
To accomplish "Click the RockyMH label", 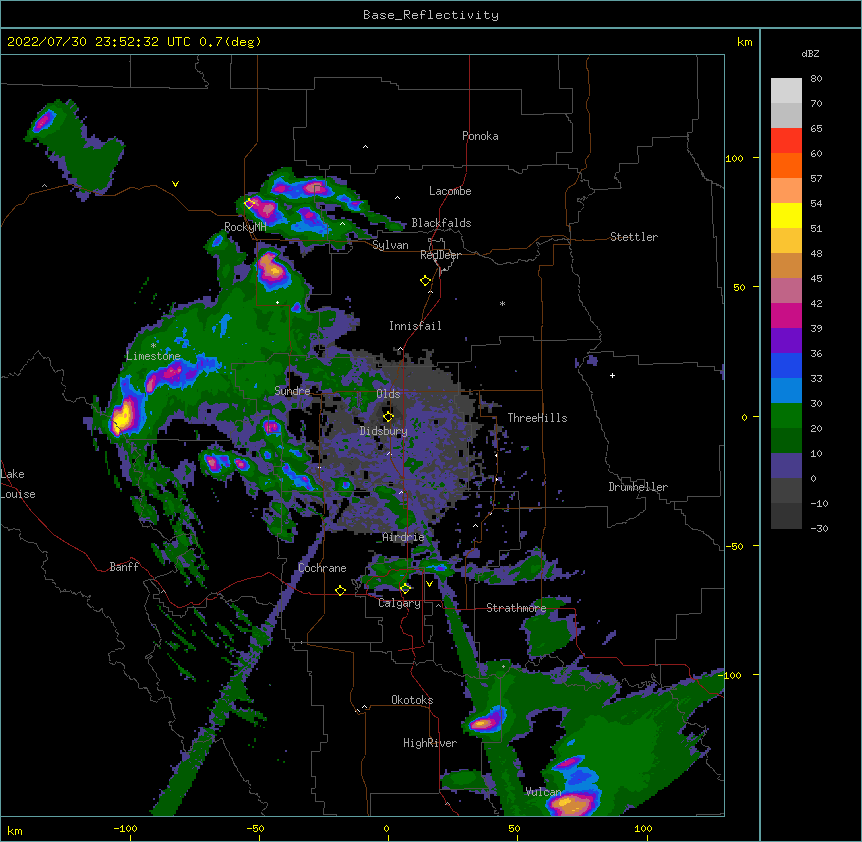I will (x=245, y=227).
